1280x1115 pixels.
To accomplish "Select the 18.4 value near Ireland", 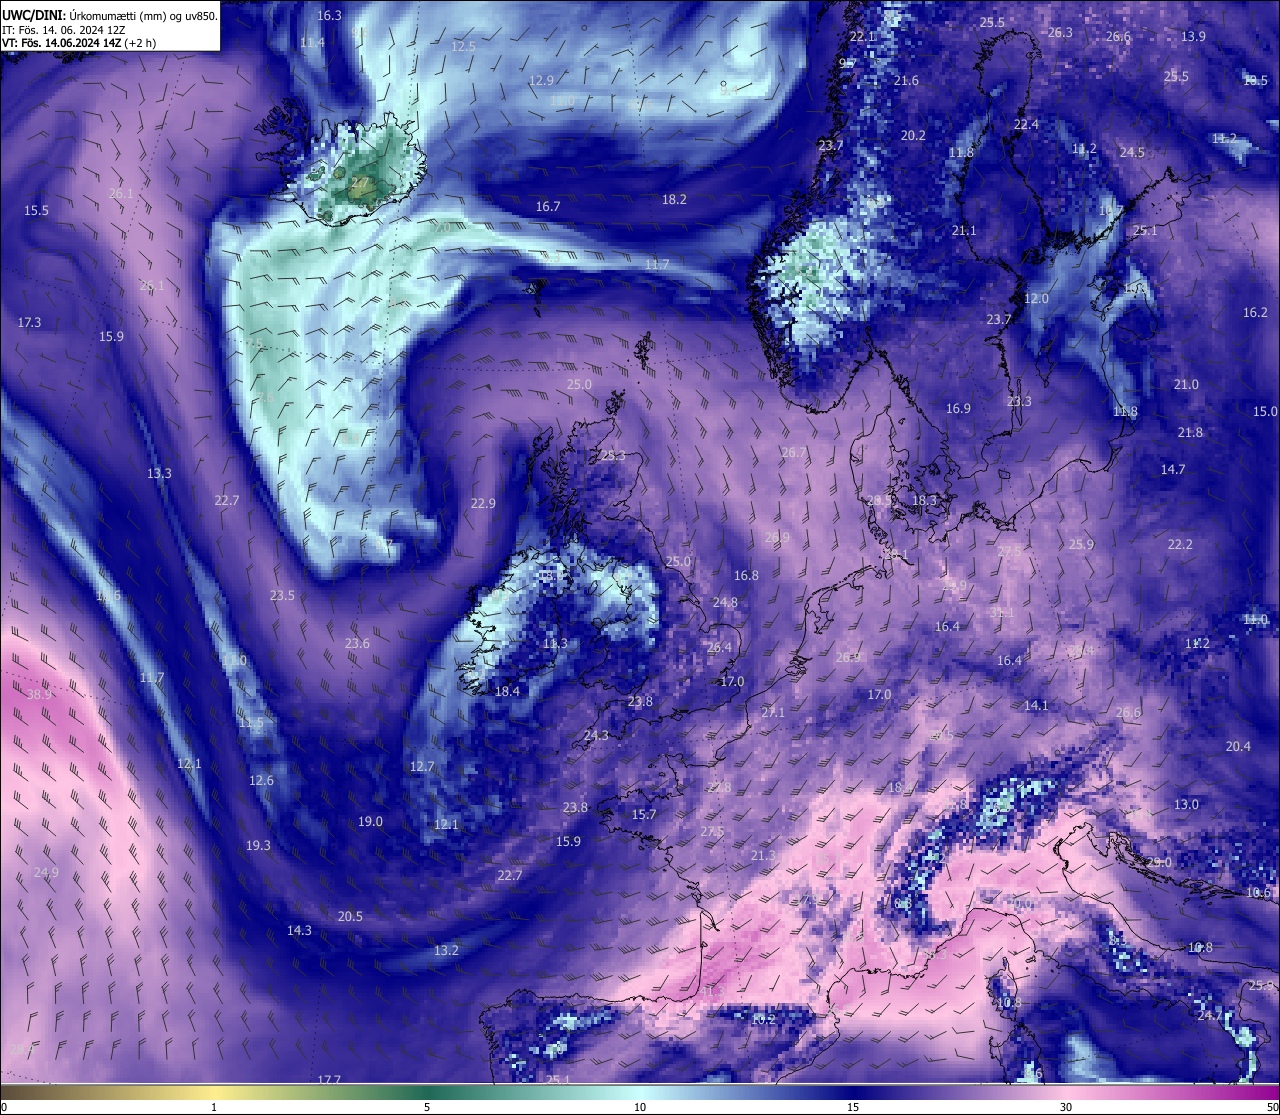I will click(507, 692).
